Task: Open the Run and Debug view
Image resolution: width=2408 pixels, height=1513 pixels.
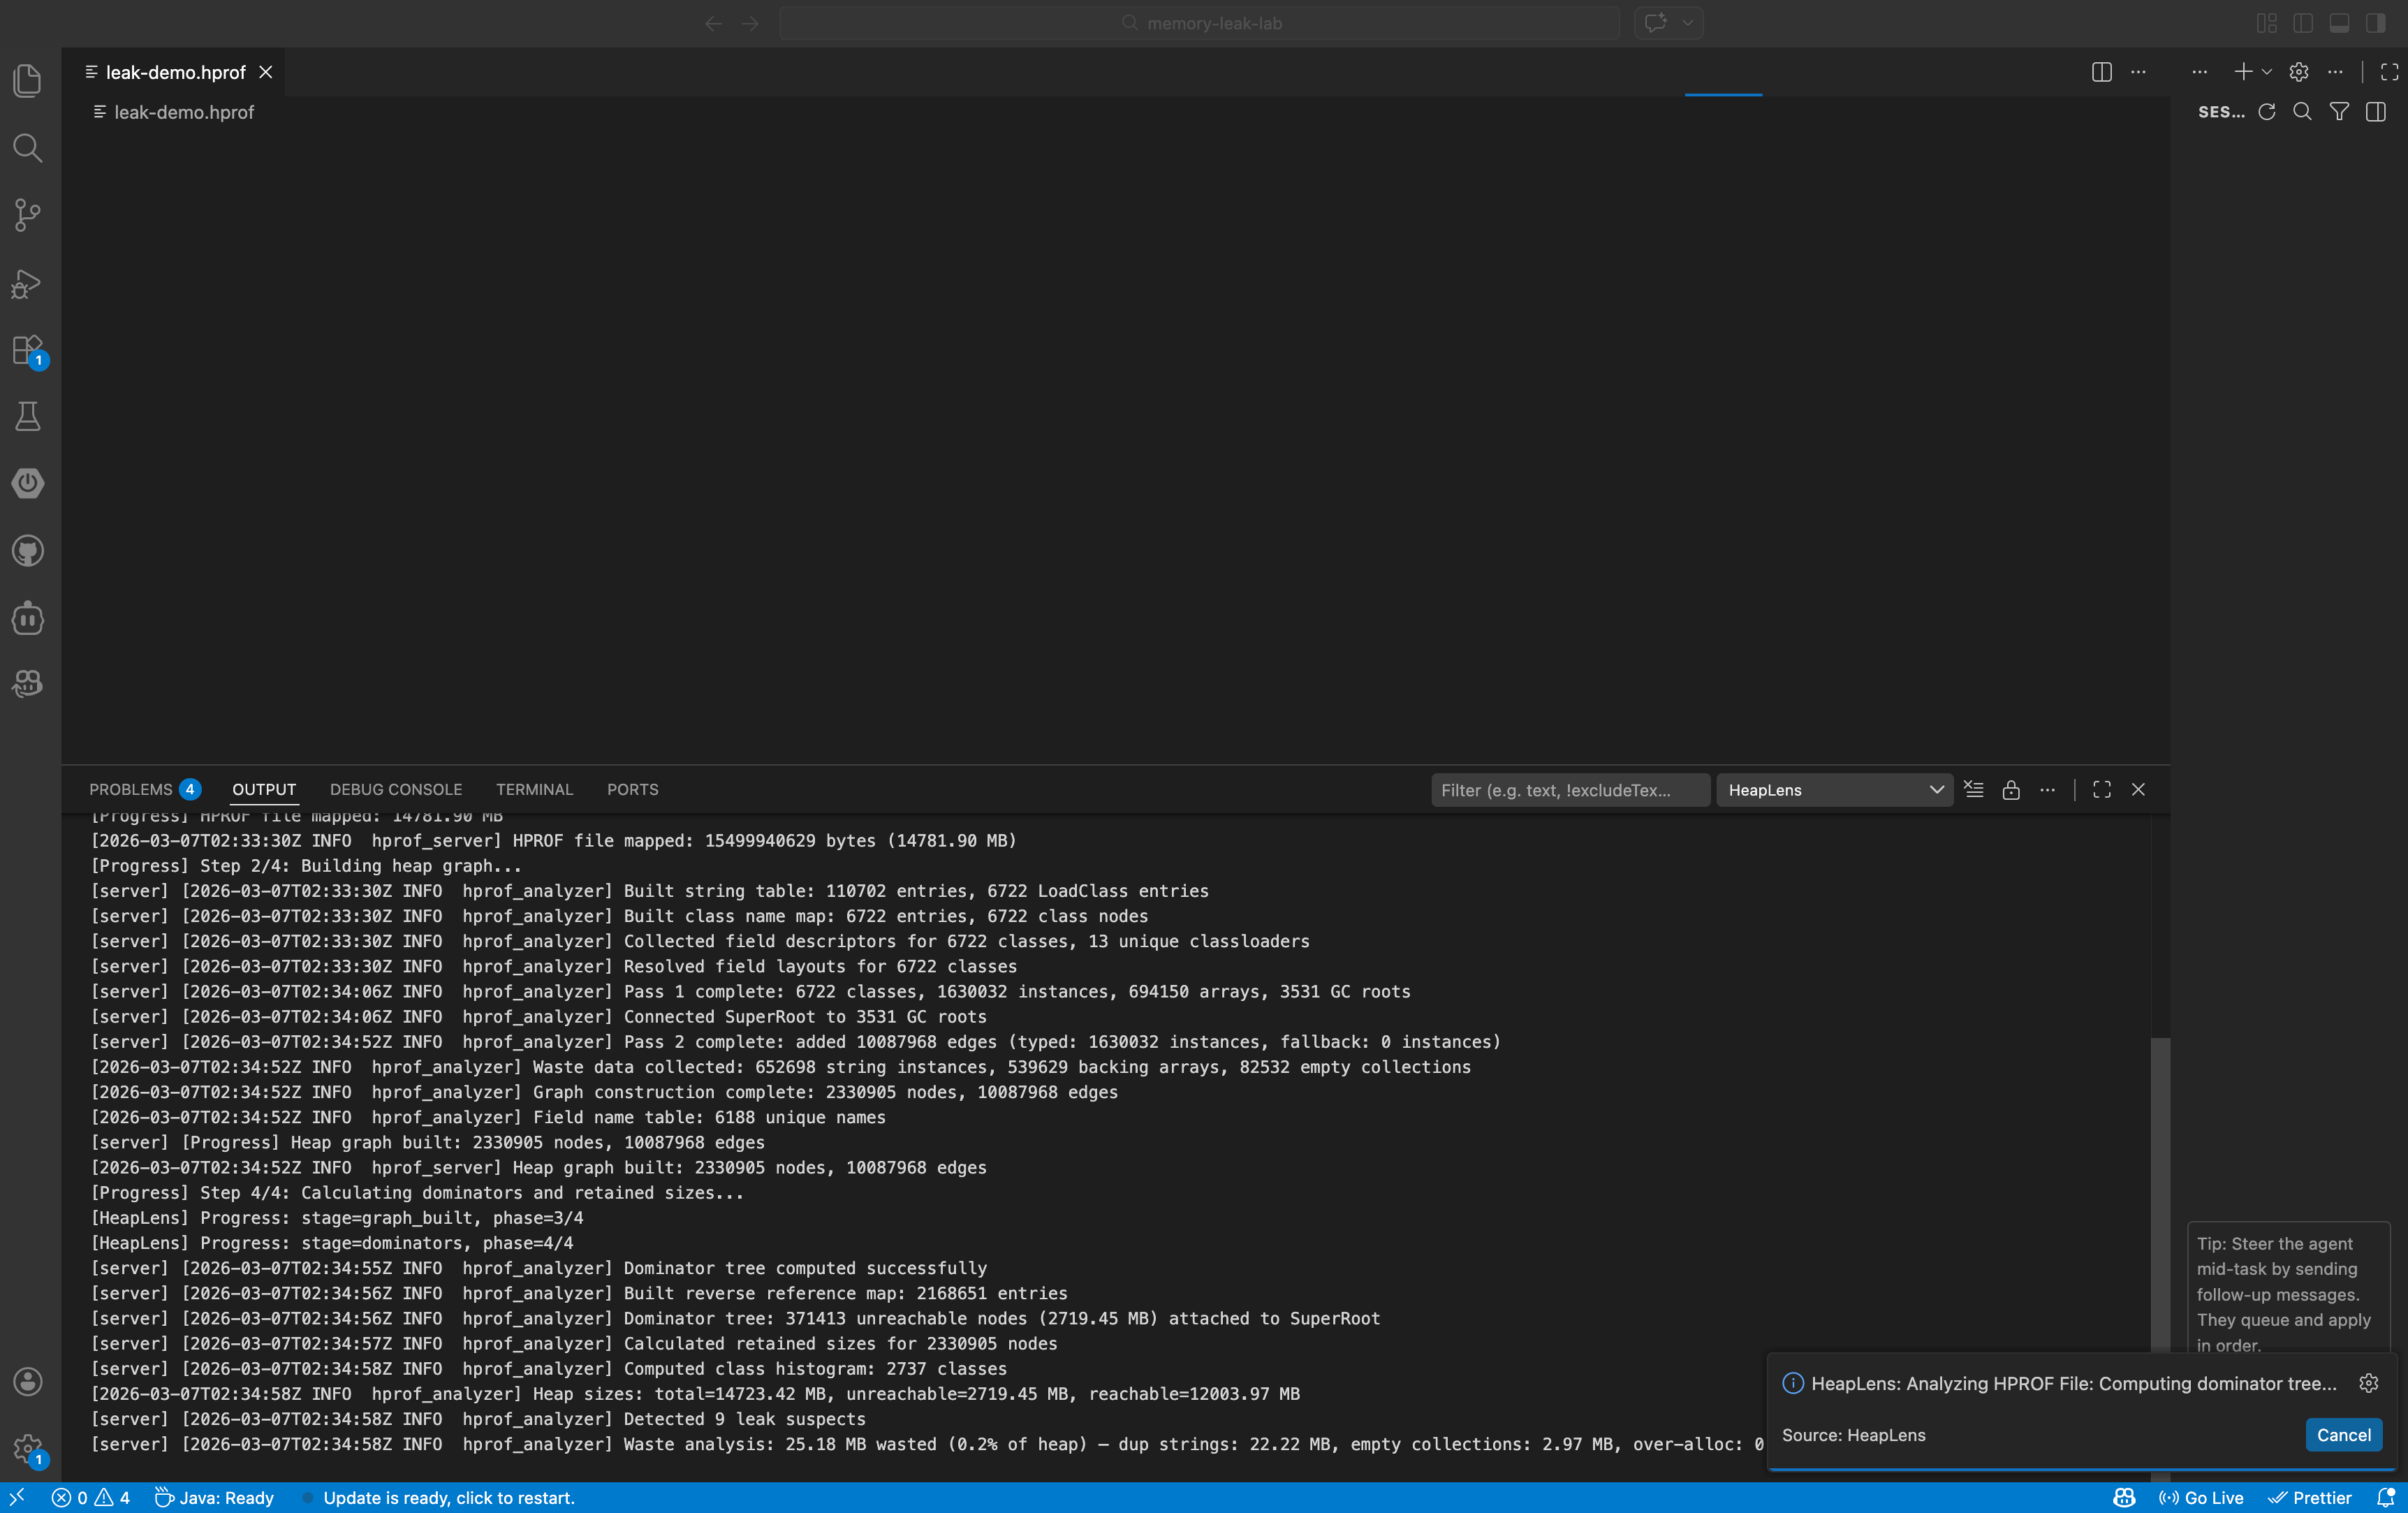Action: [28, 284]
